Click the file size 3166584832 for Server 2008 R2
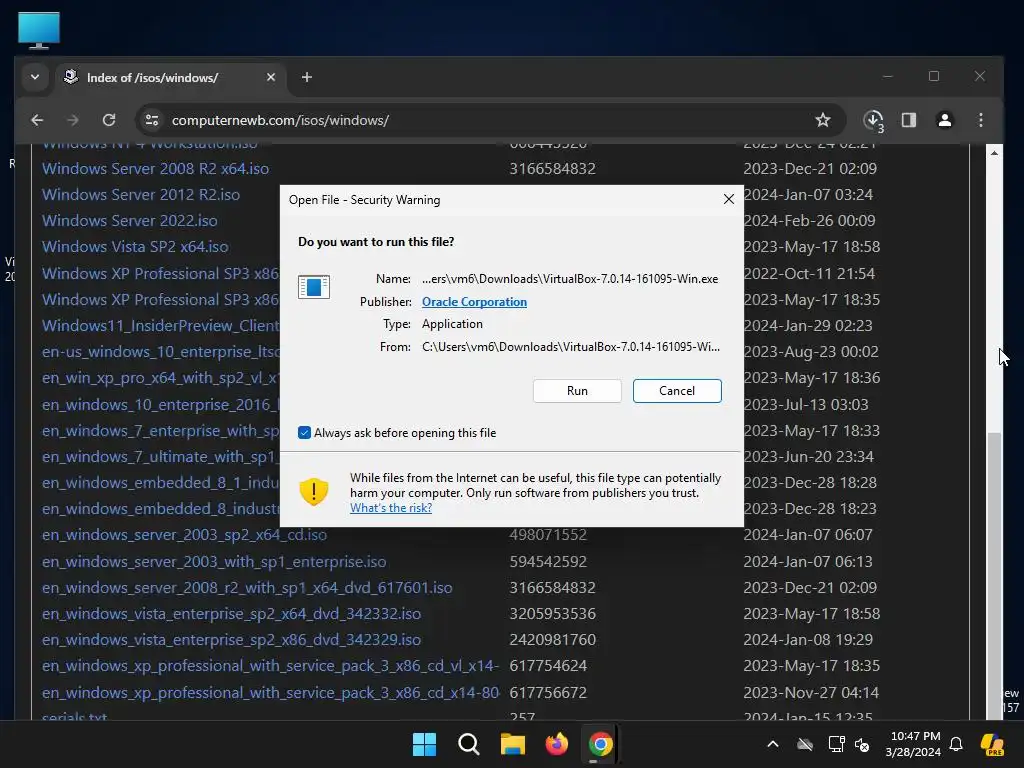Image resolution: width=1024 pixels, height=768 pixels. tap(552, 168)
